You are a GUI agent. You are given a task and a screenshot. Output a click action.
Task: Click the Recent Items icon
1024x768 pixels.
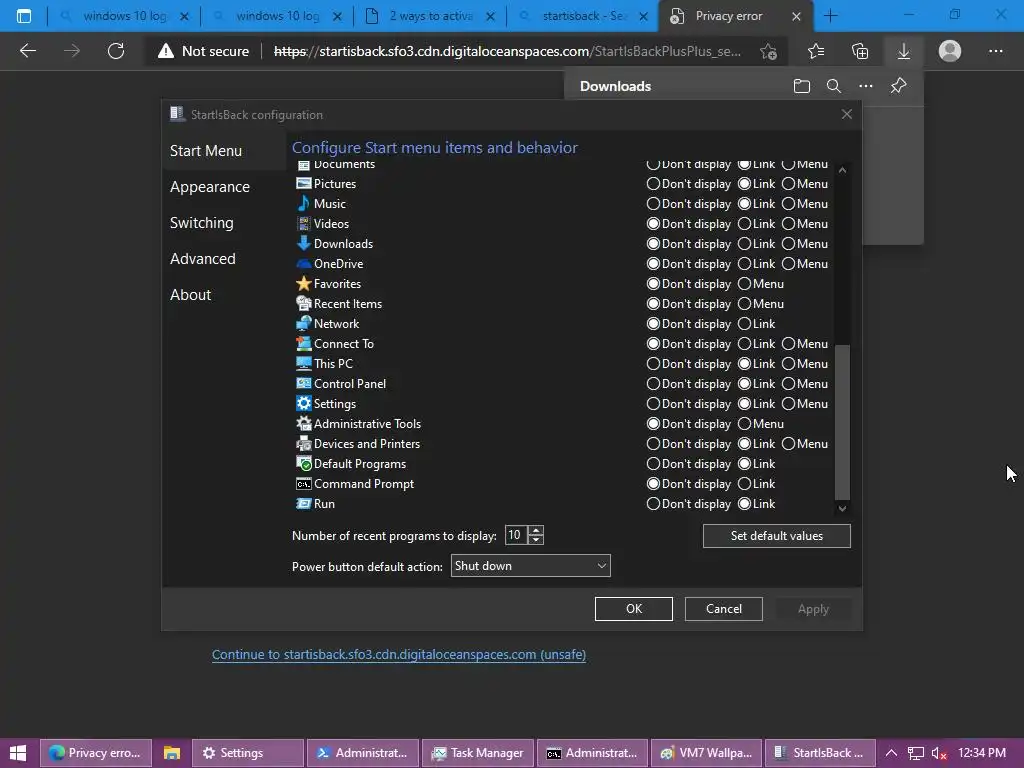click(x=304, y=304)
